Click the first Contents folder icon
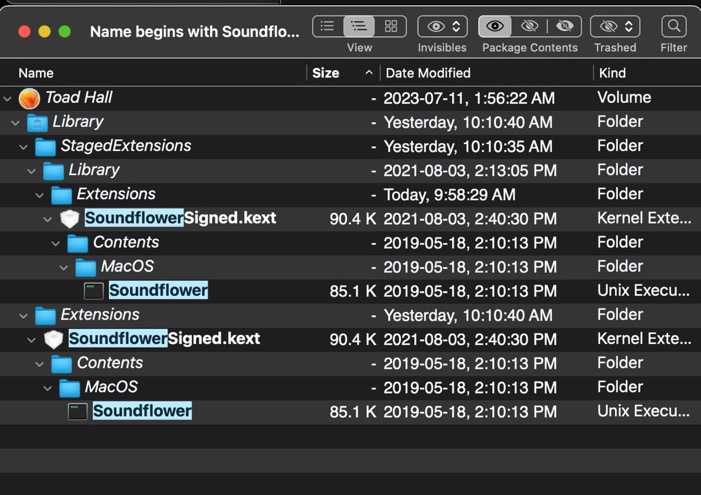 coord(77,244)
